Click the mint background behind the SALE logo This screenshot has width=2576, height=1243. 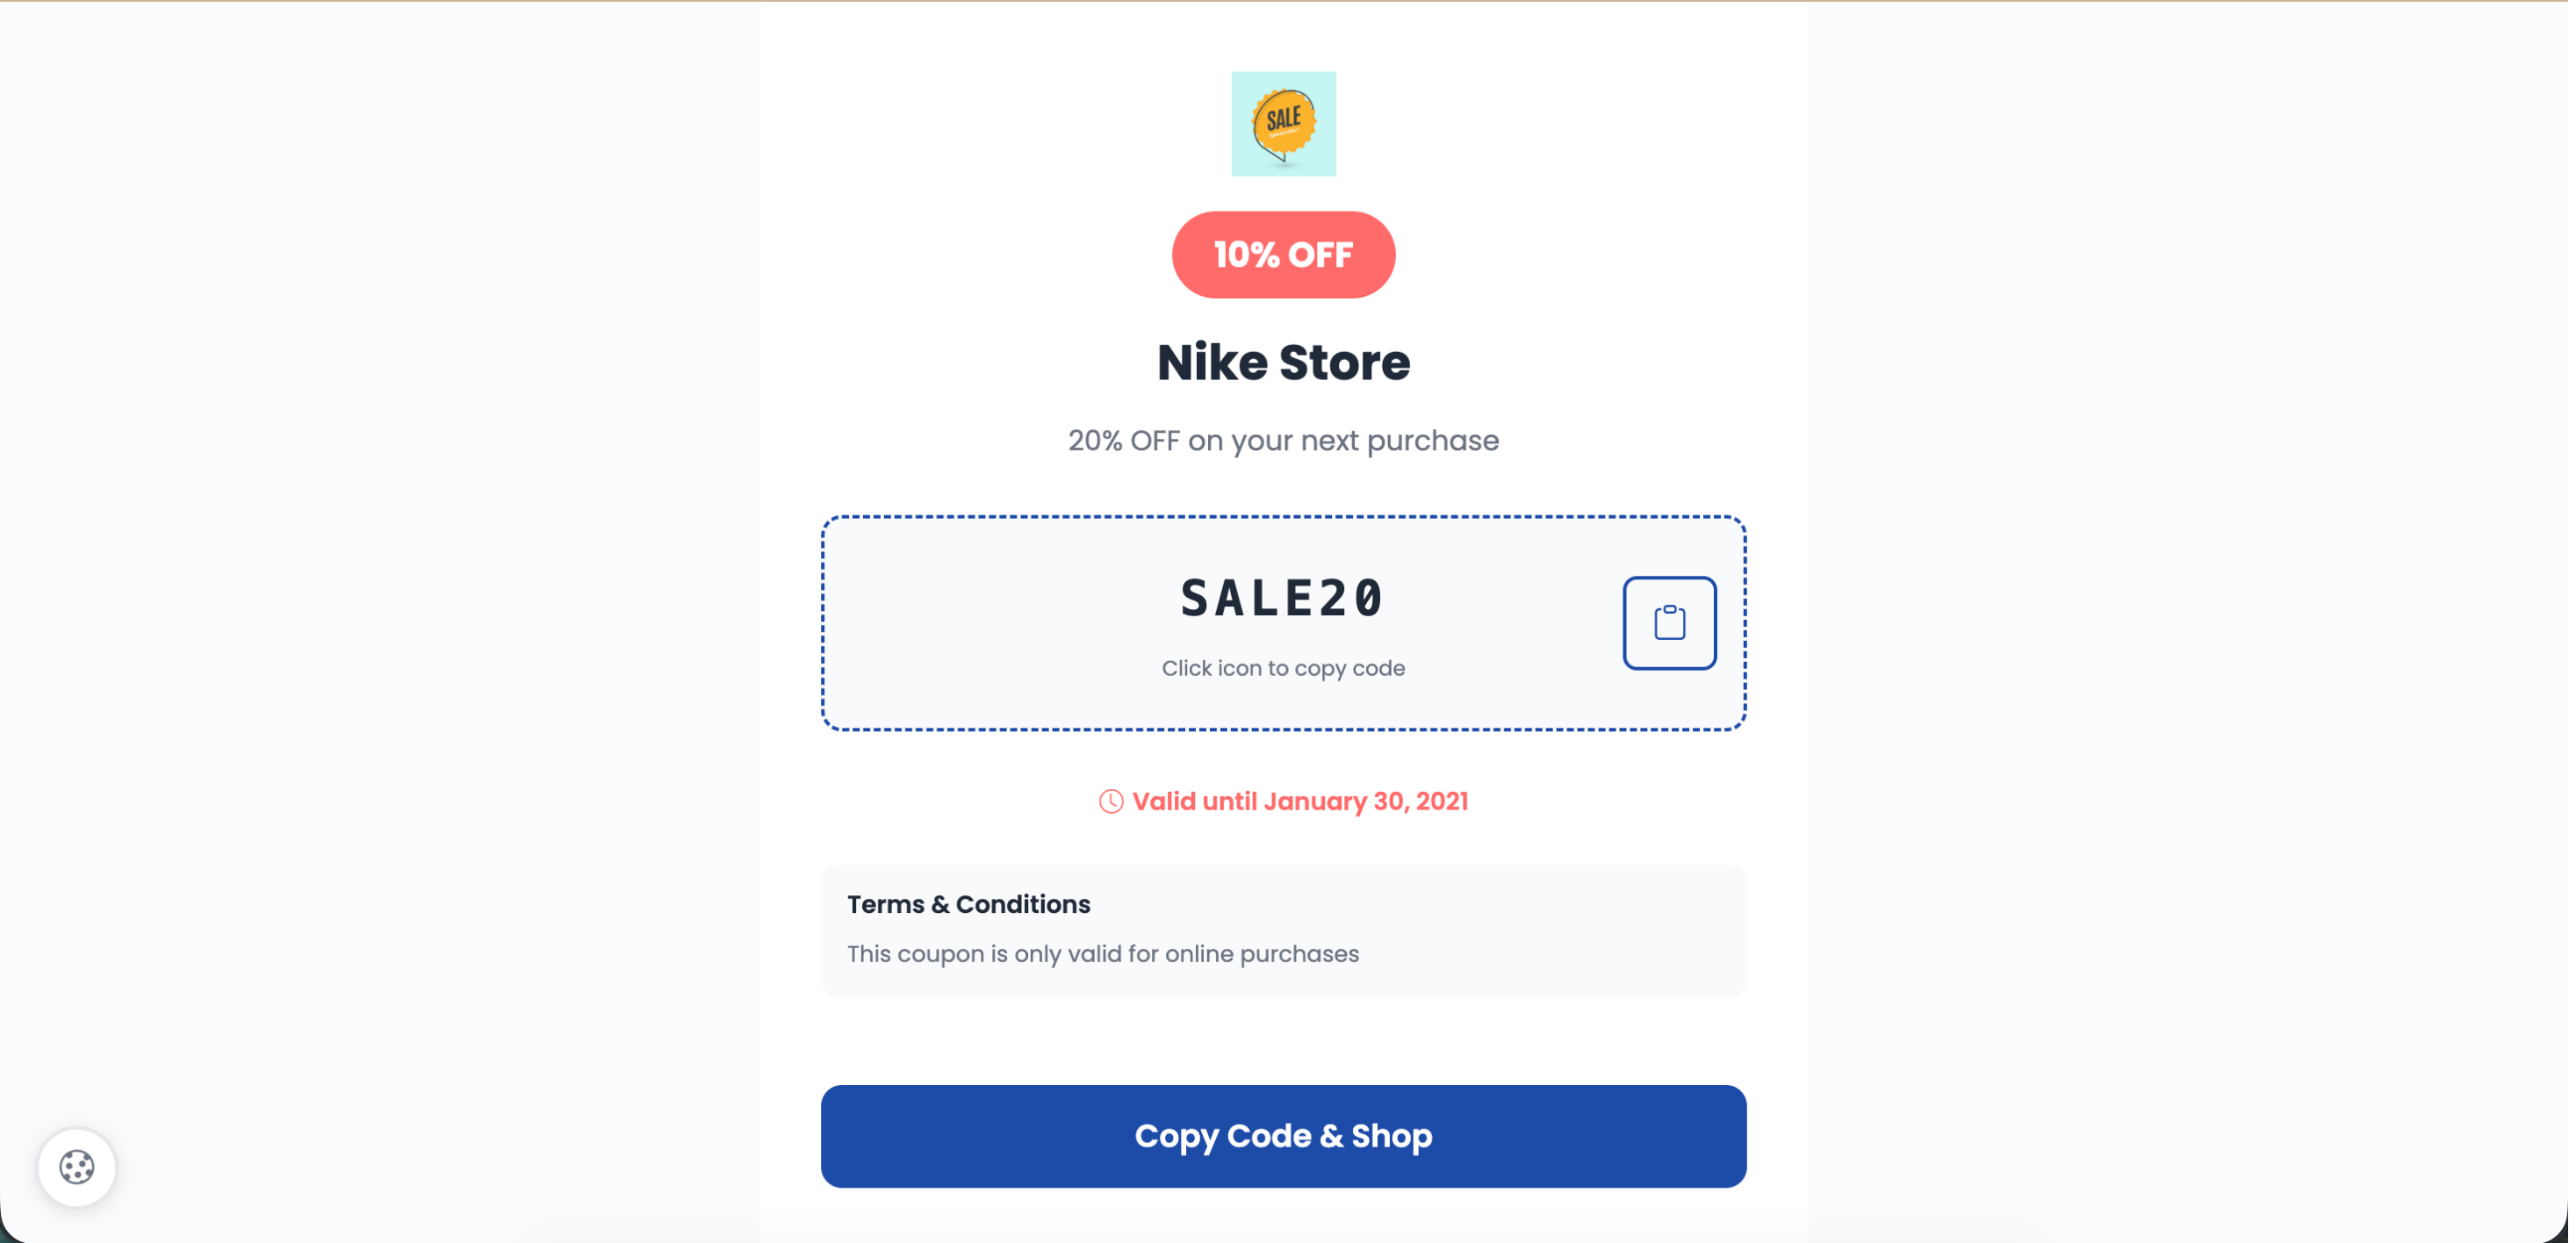tap(1245, 85)
